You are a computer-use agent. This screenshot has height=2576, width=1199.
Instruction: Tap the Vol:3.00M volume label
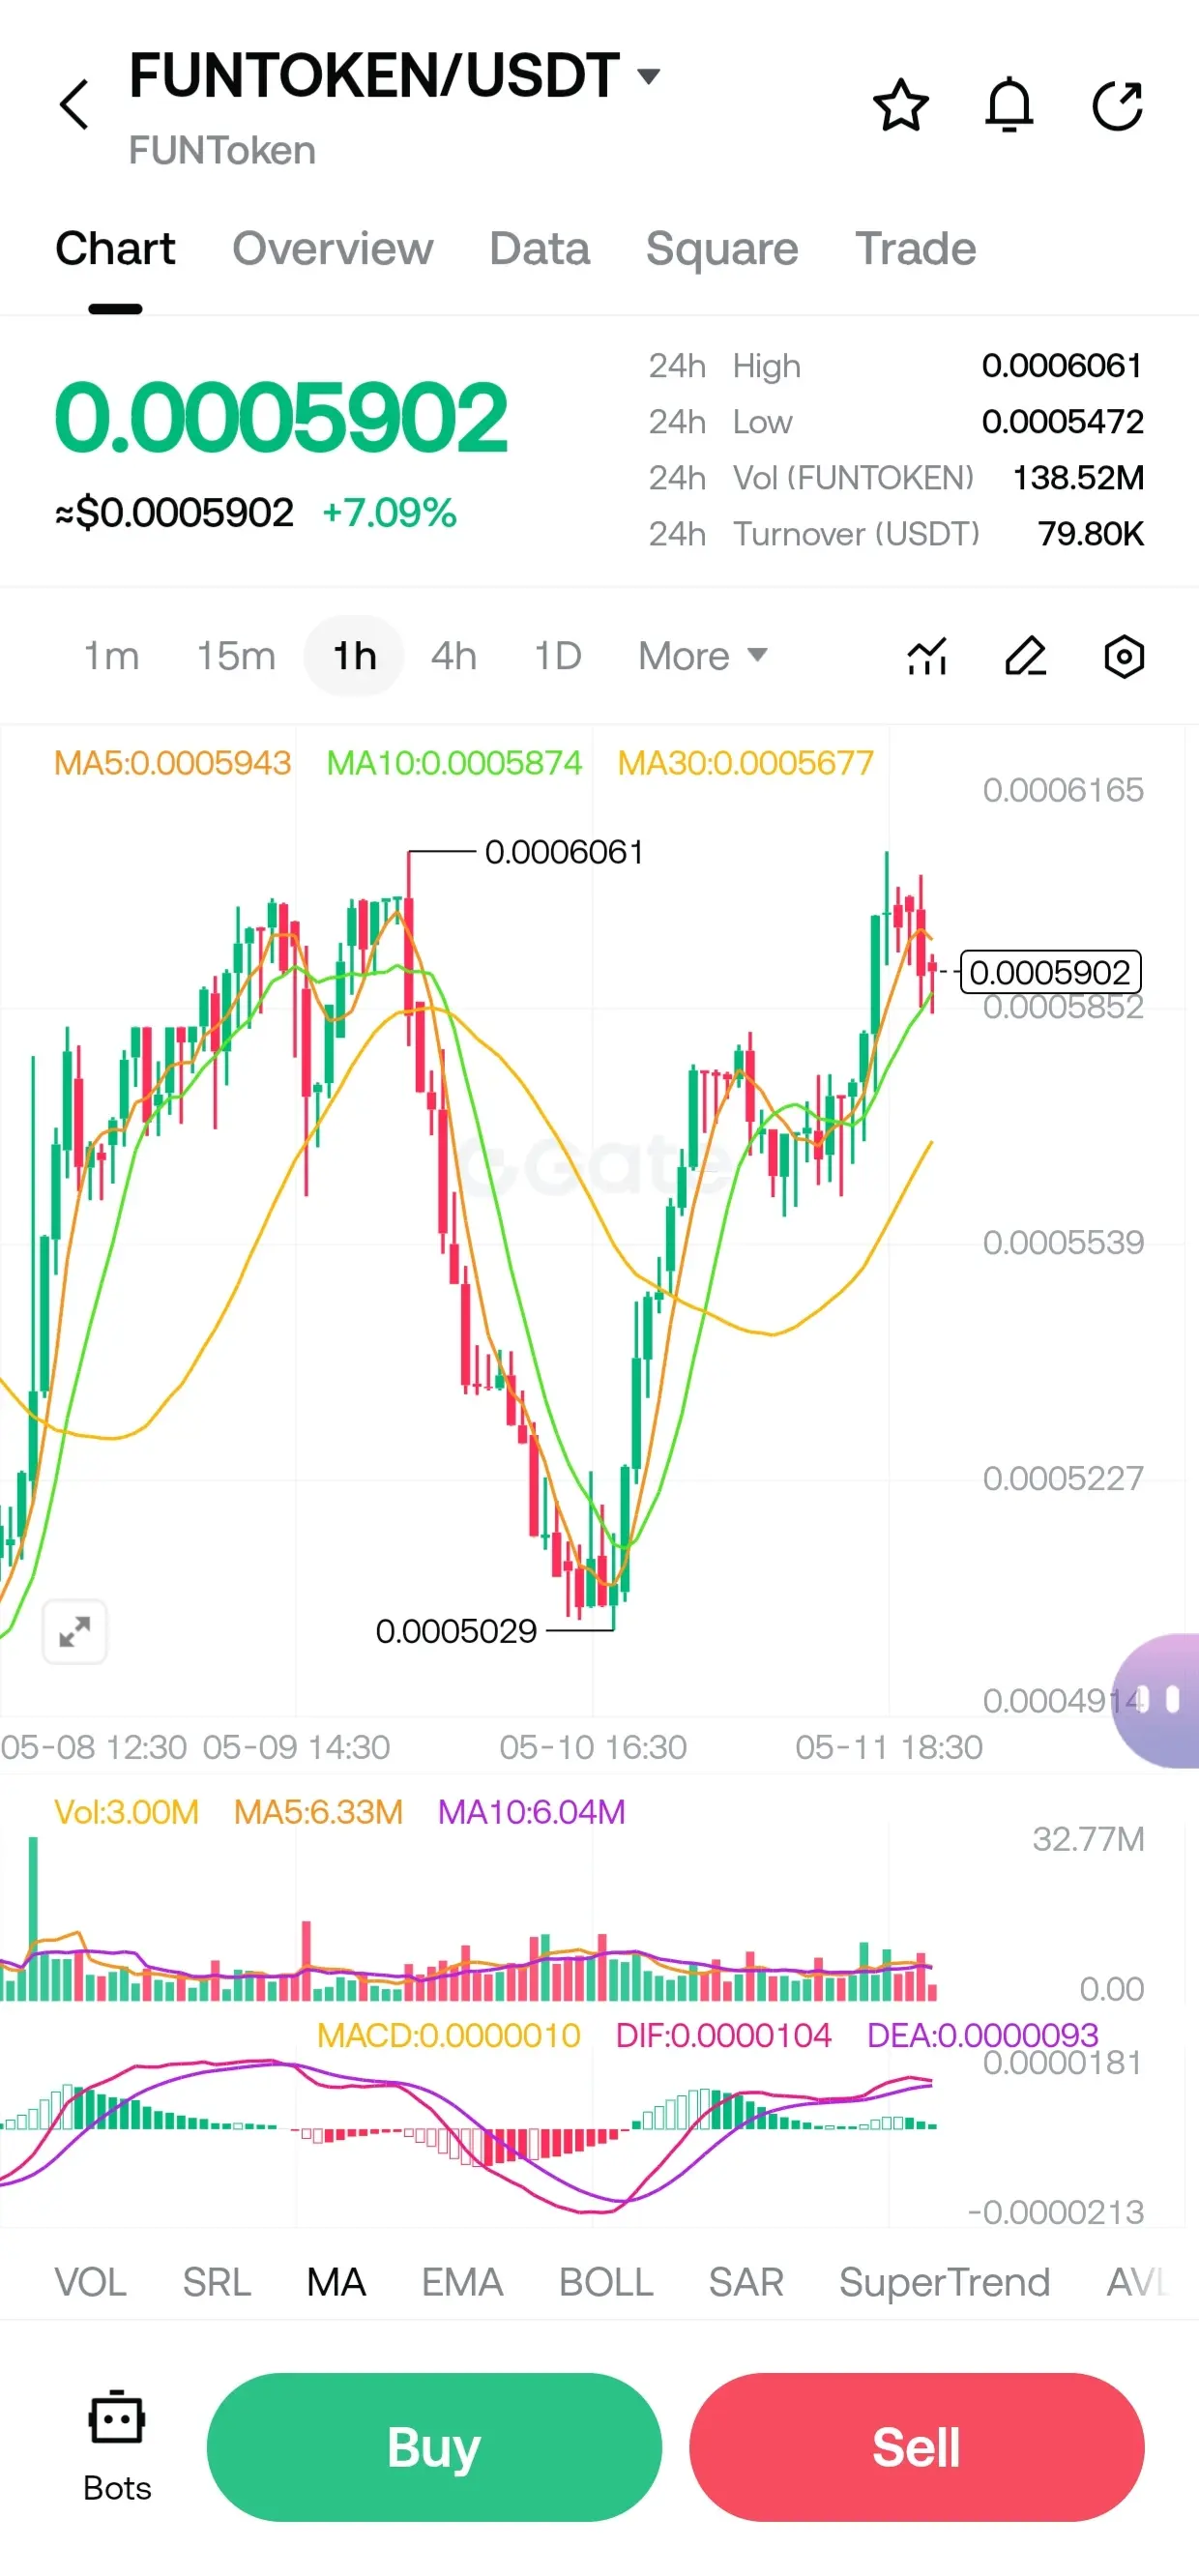126,1812
